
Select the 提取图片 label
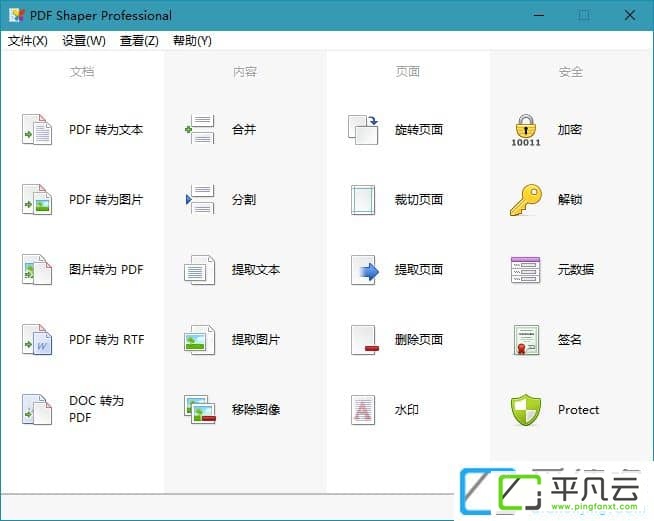[256, 340]
